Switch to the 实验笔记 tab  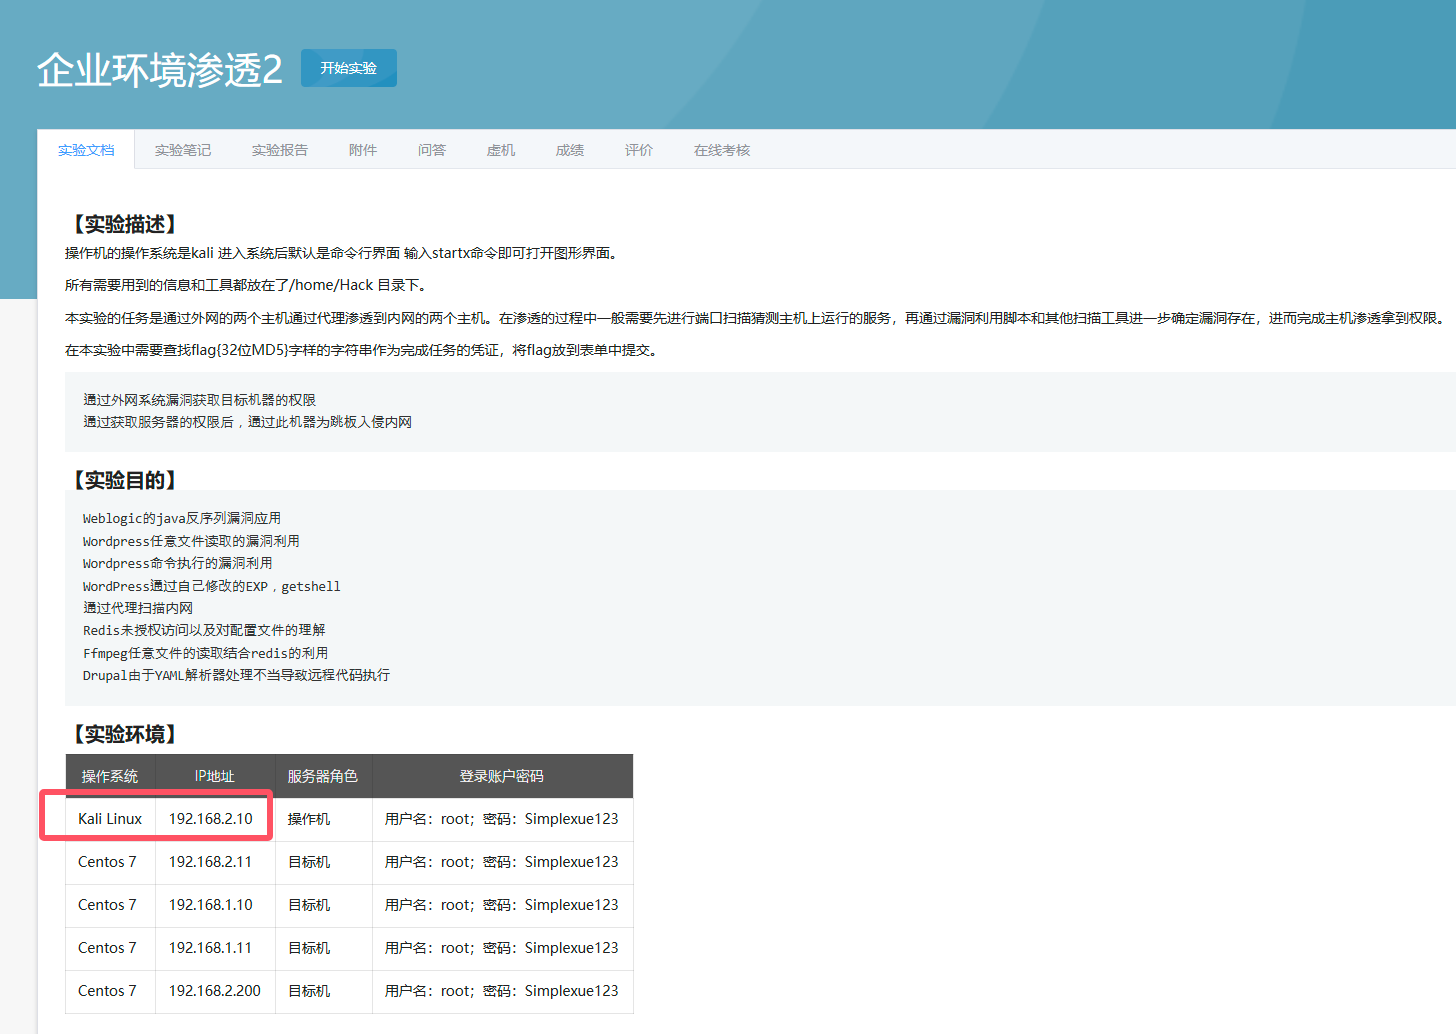183,150
